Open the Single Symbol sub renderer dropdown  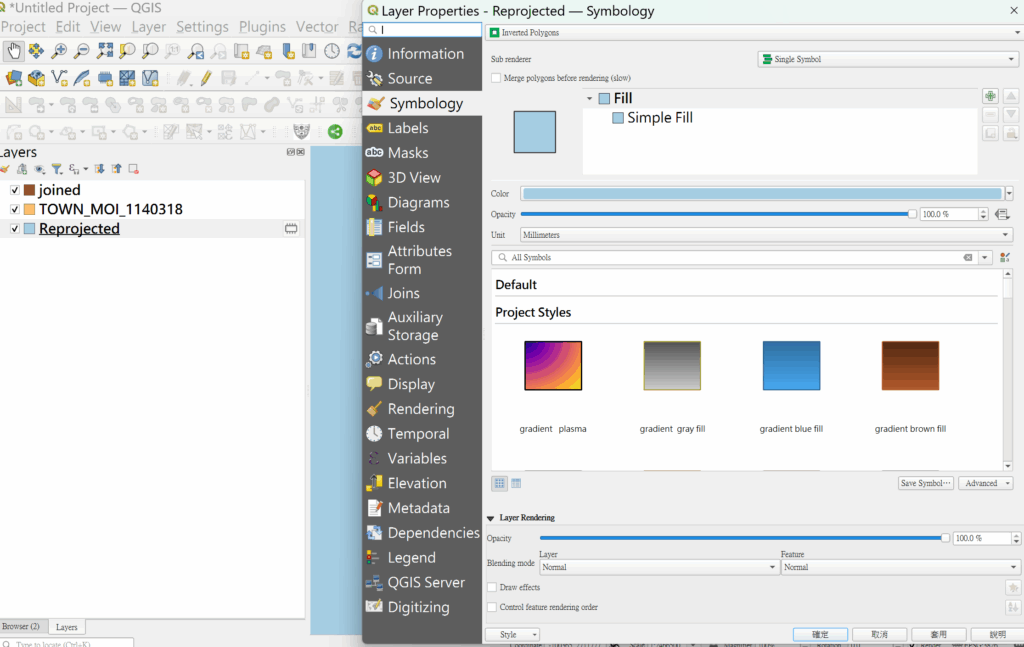[888, 59]
